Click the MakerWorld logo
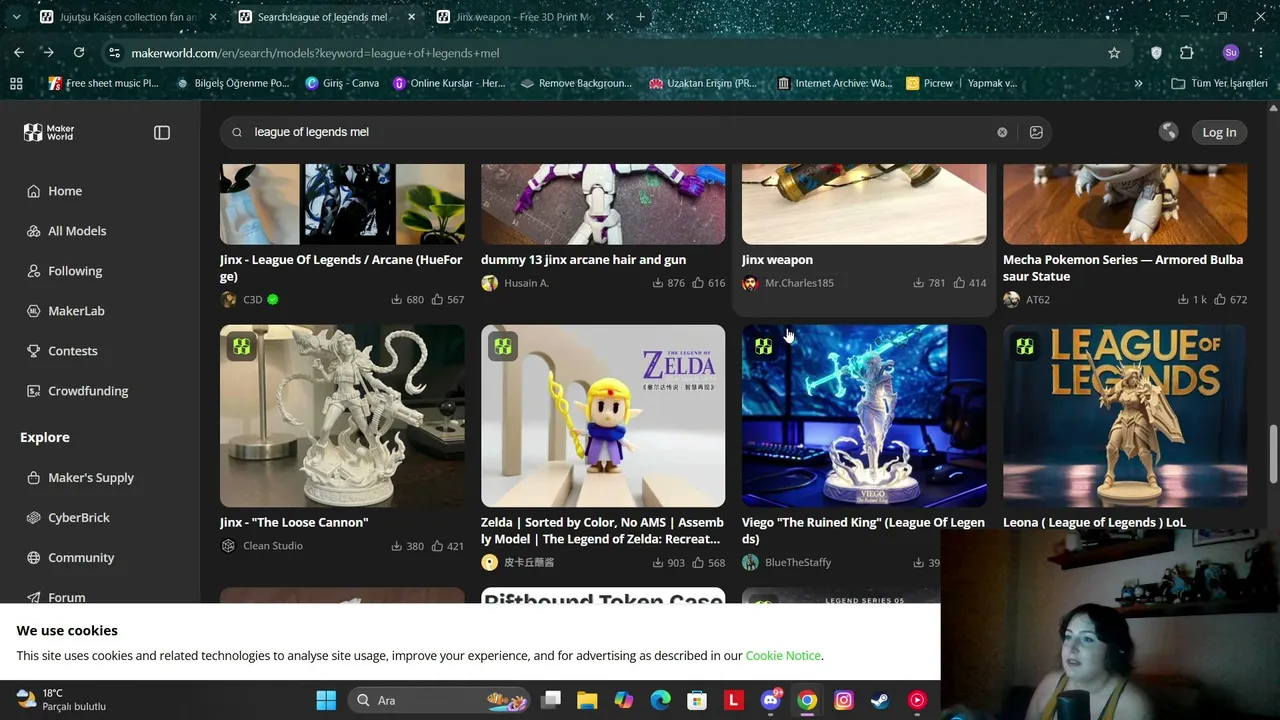This screenshot has height=720, width=1280. pos(49,132)
